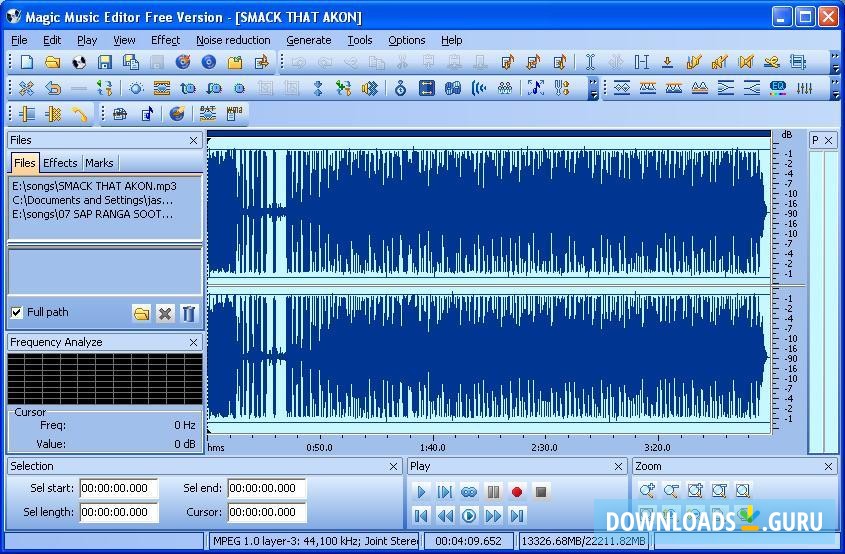The width and height of the screenshot is (845, 554).
Task: Close the Selection panel
Action: click(394, 466)
